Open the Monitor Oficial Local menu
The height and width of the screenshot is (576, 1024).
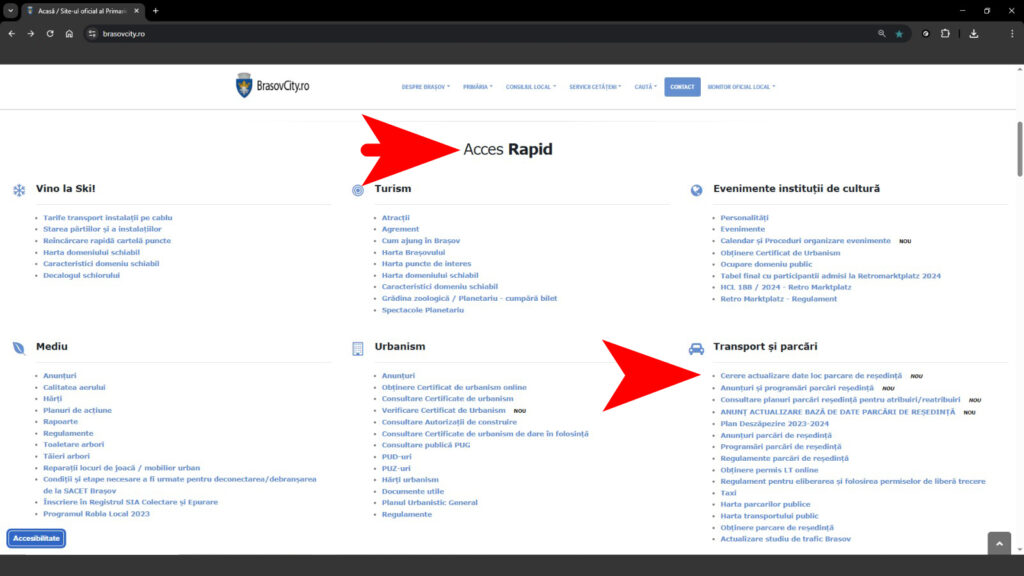[x=741, y=87]
